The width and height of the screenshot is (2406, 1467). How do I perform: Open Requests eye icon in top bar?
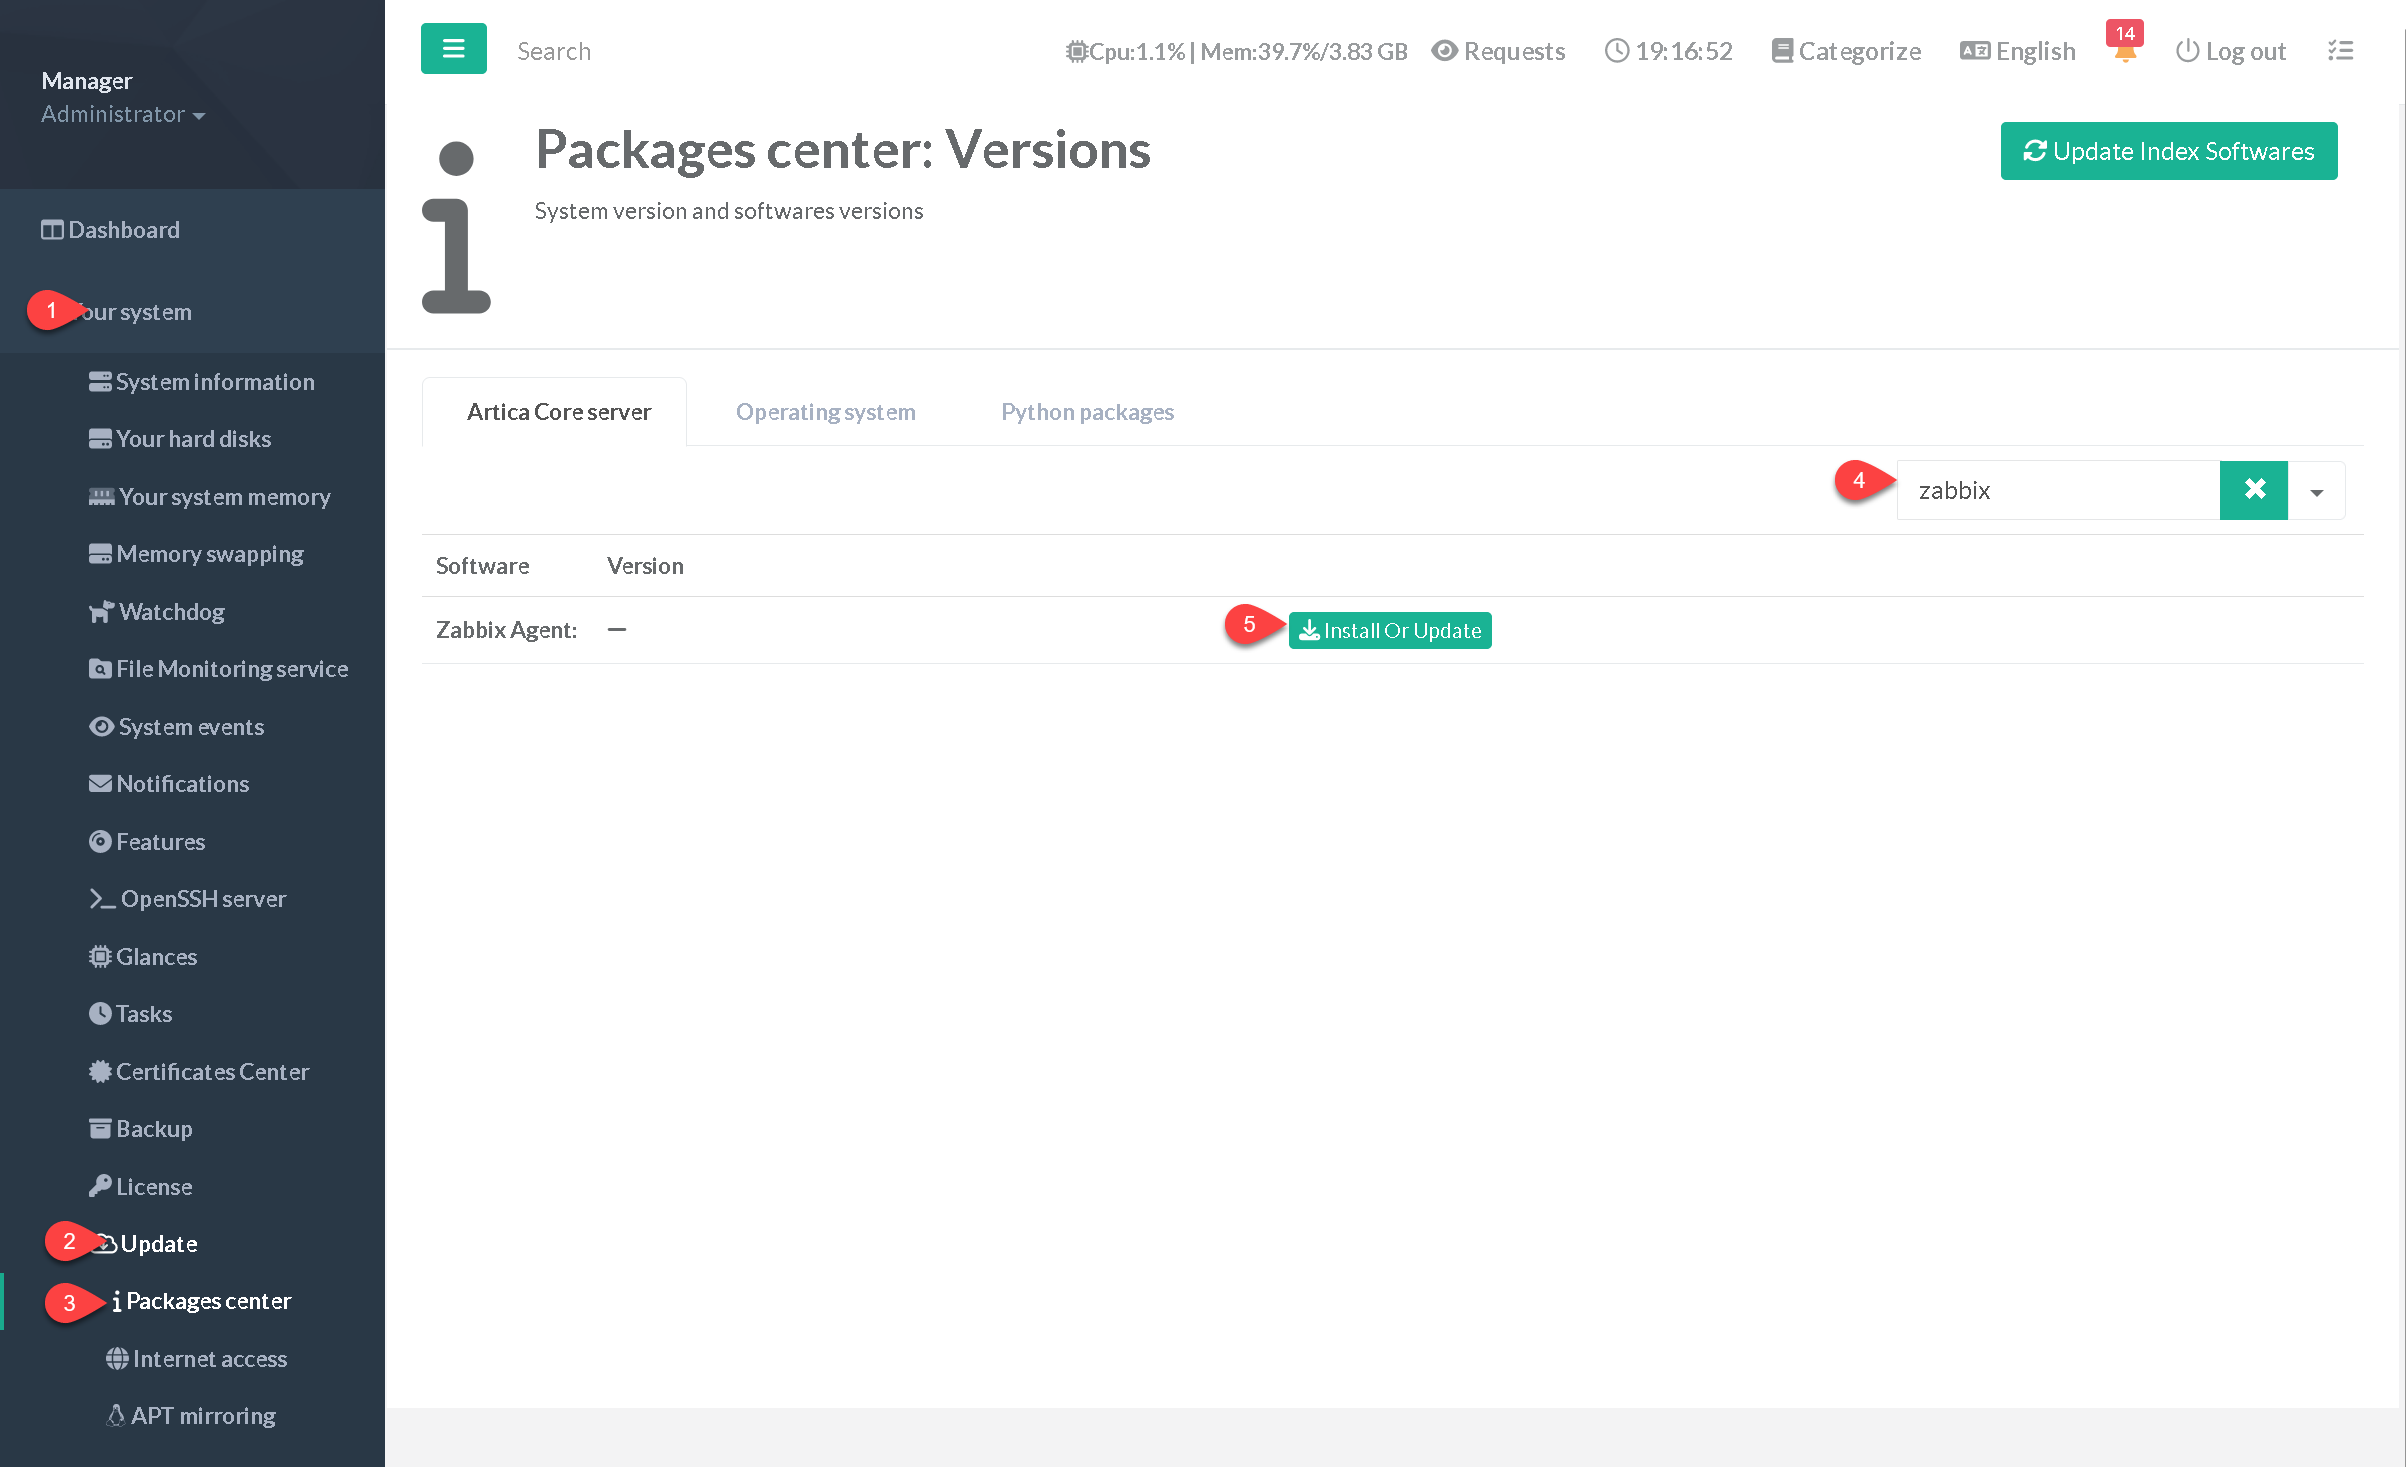1444,51
